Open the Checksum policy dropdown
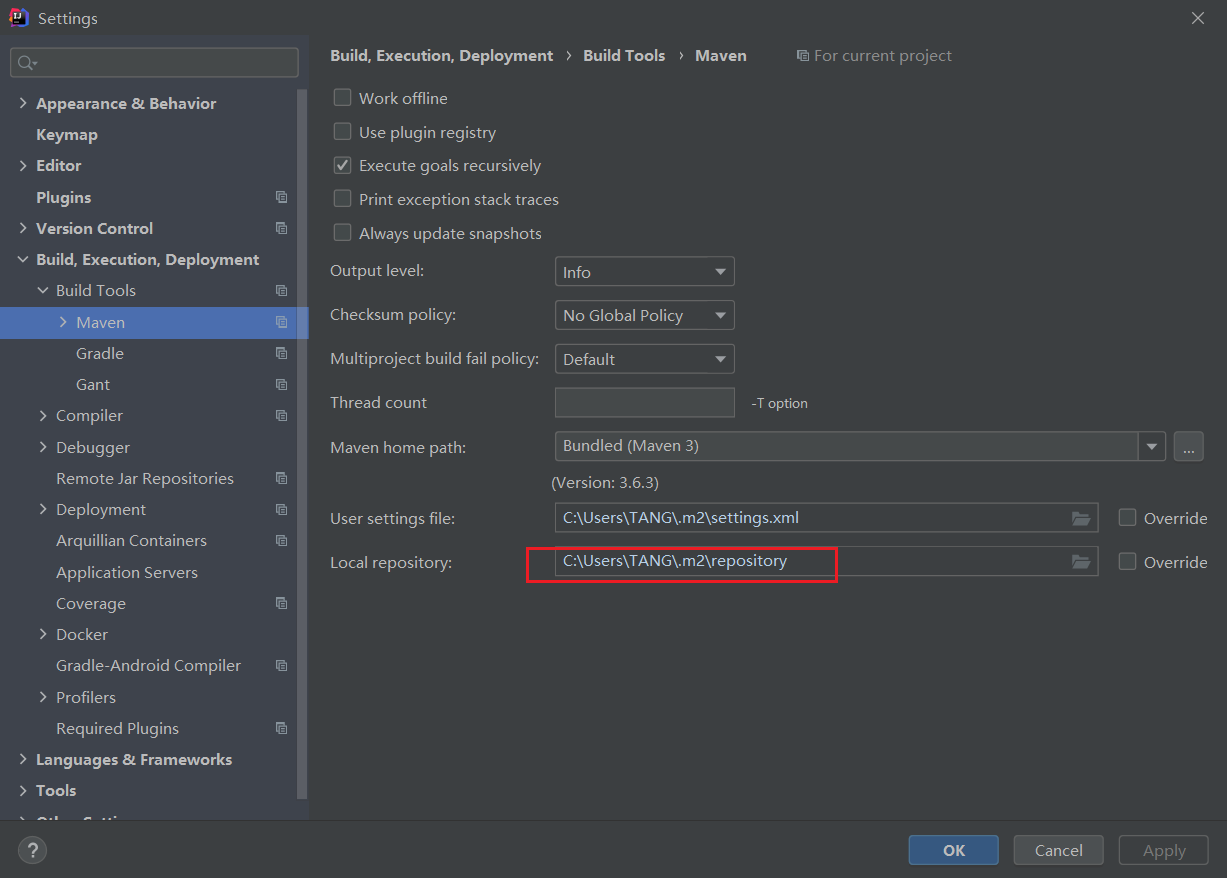The image size is (1227, 878). pos(644,315)
